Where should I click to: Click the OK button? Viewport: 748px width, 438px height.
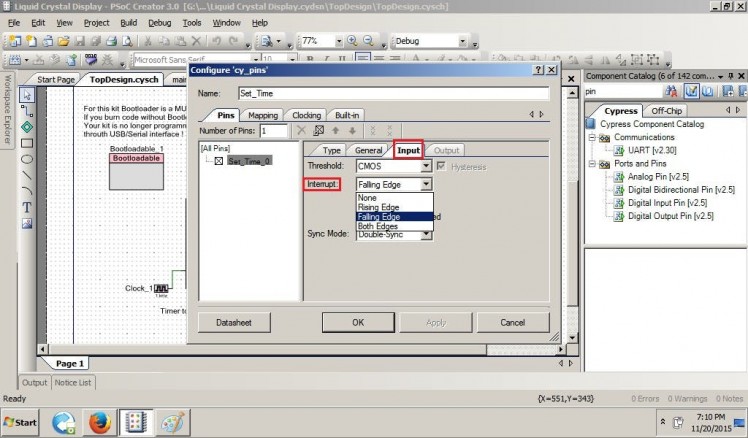point(358,323)
